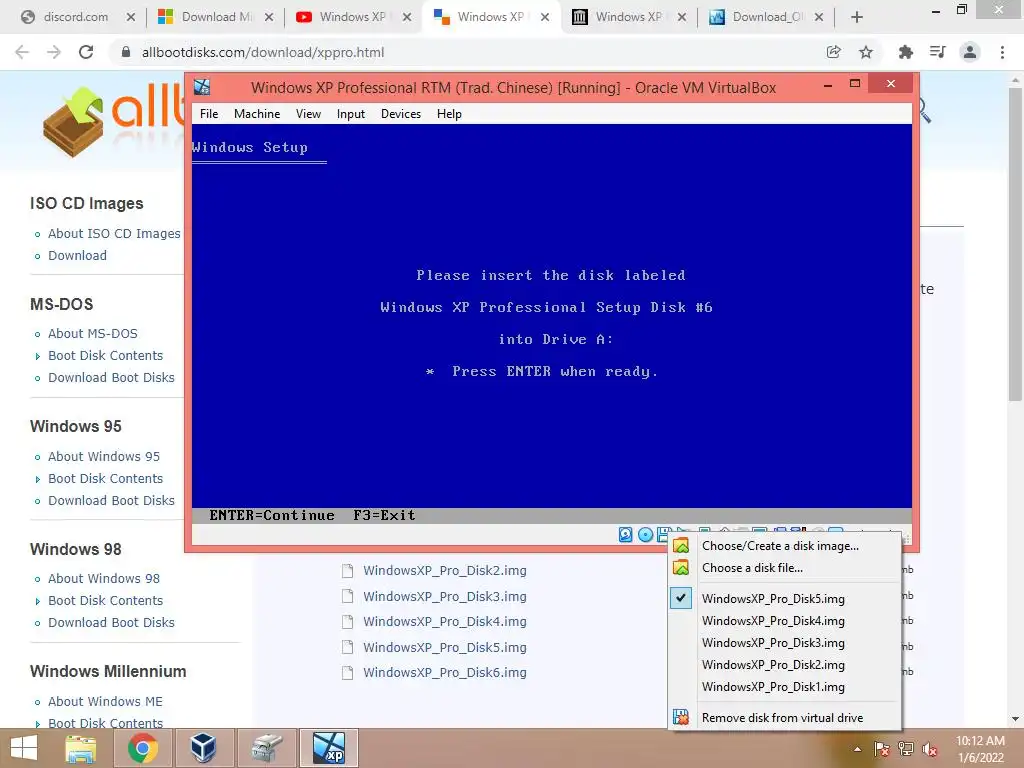1024x768 pixels.
Task: Reload the page in Chrome
Action: click(x=86, y=52)
